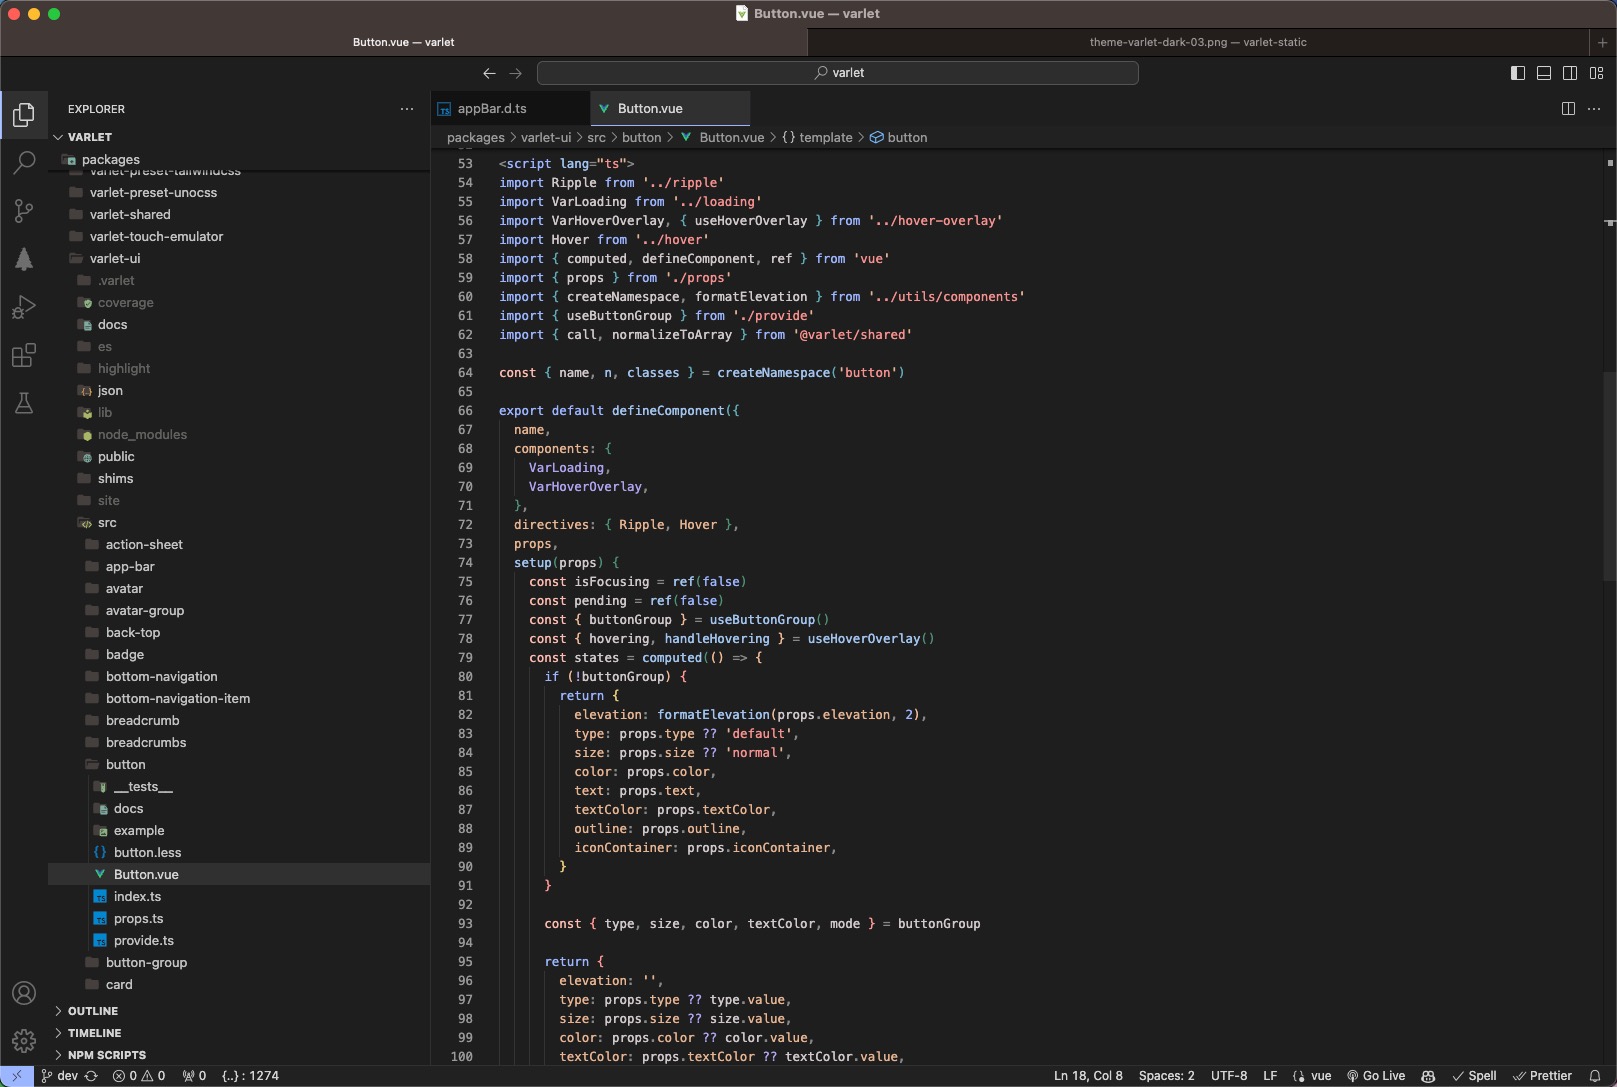This screenshot has height=1087, width=1617.
Task: Toggle the secondary sidebar layout icon
Action: [1570, 73]
